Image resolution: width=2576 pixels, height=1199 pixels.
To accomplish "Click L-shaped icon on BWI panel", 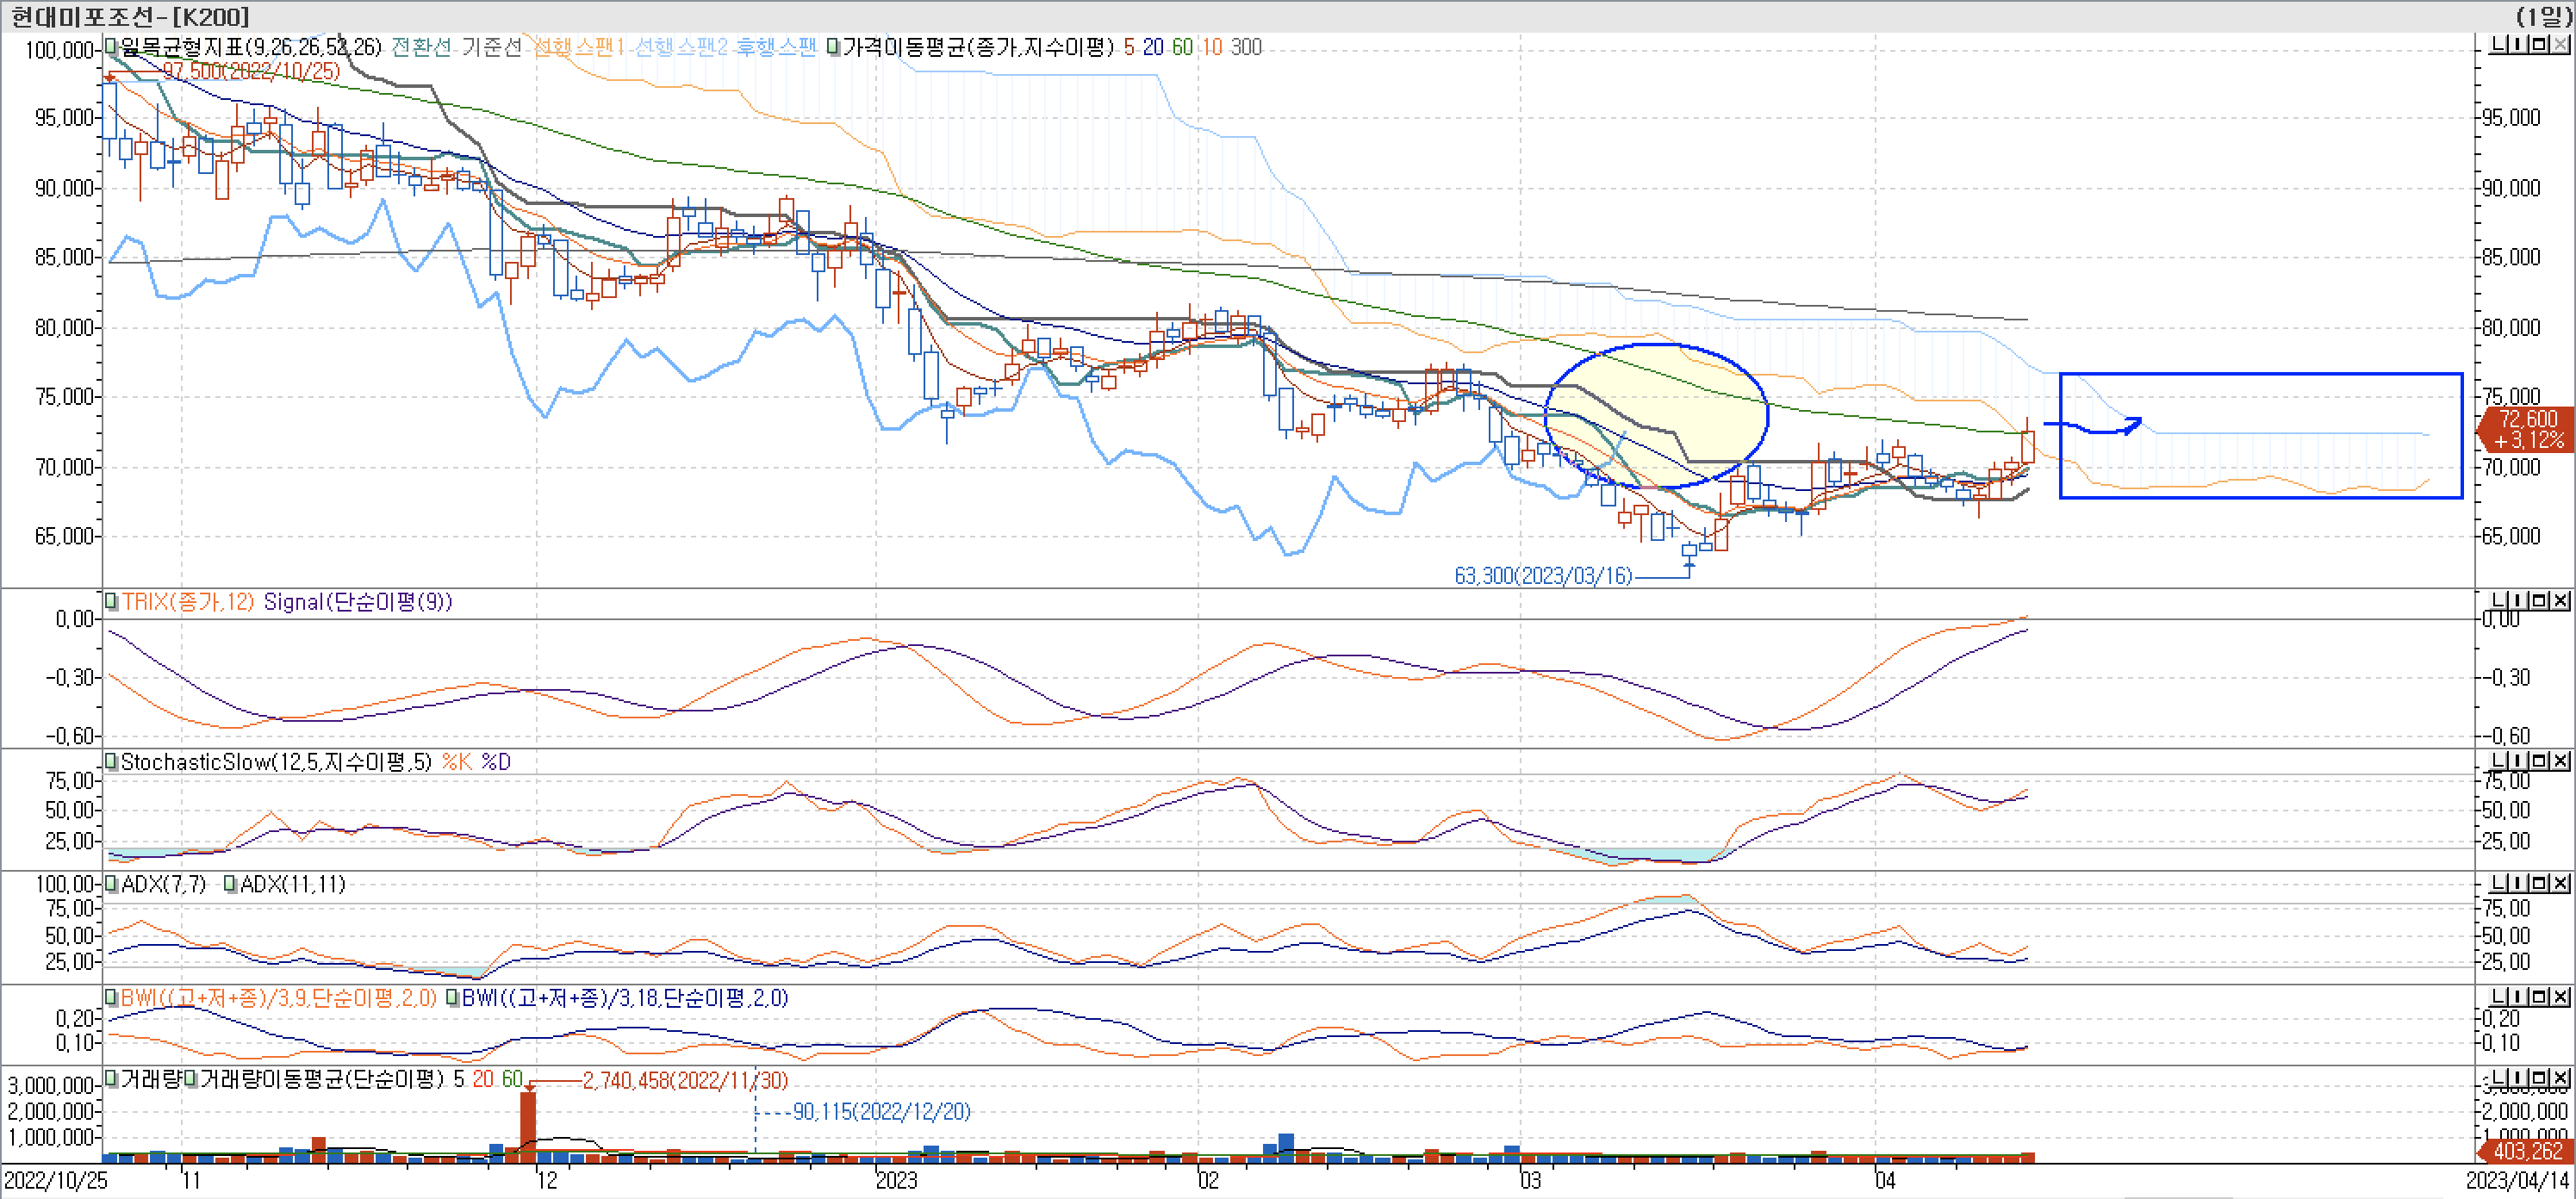I will tap(2499, 998).
